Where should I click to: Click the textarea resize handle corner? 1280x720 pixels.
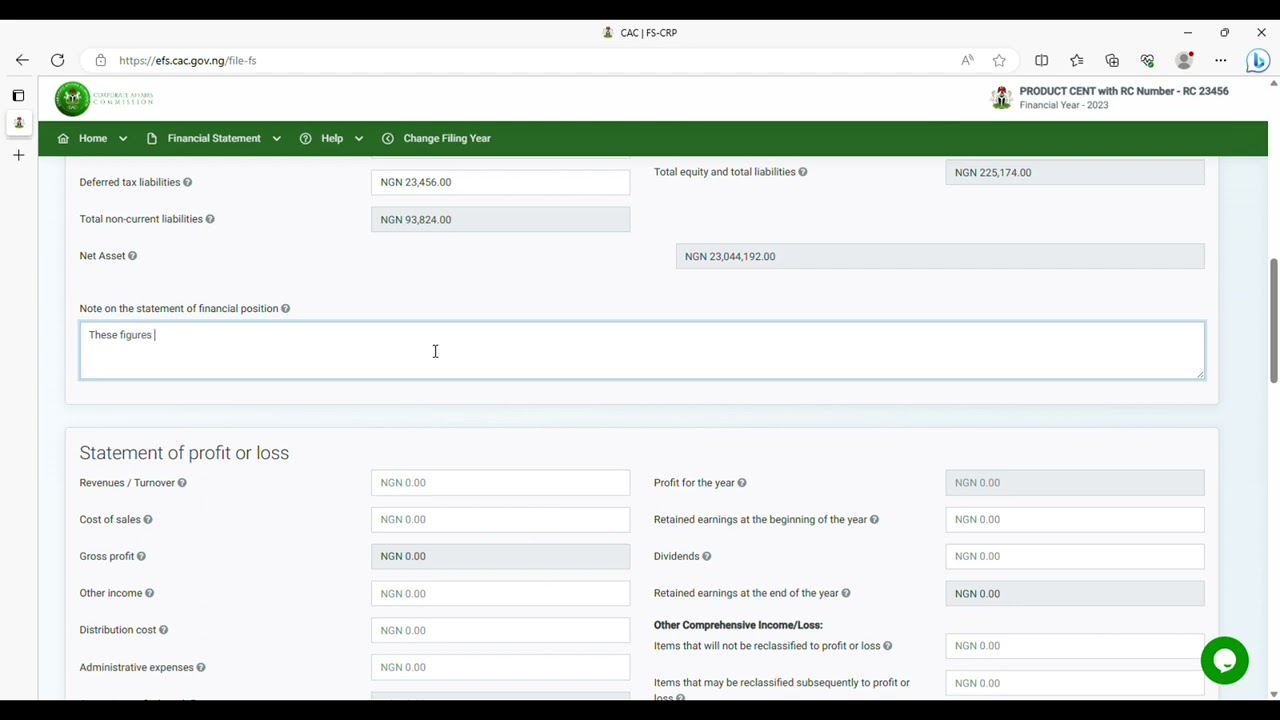[x=1200, y=374]
